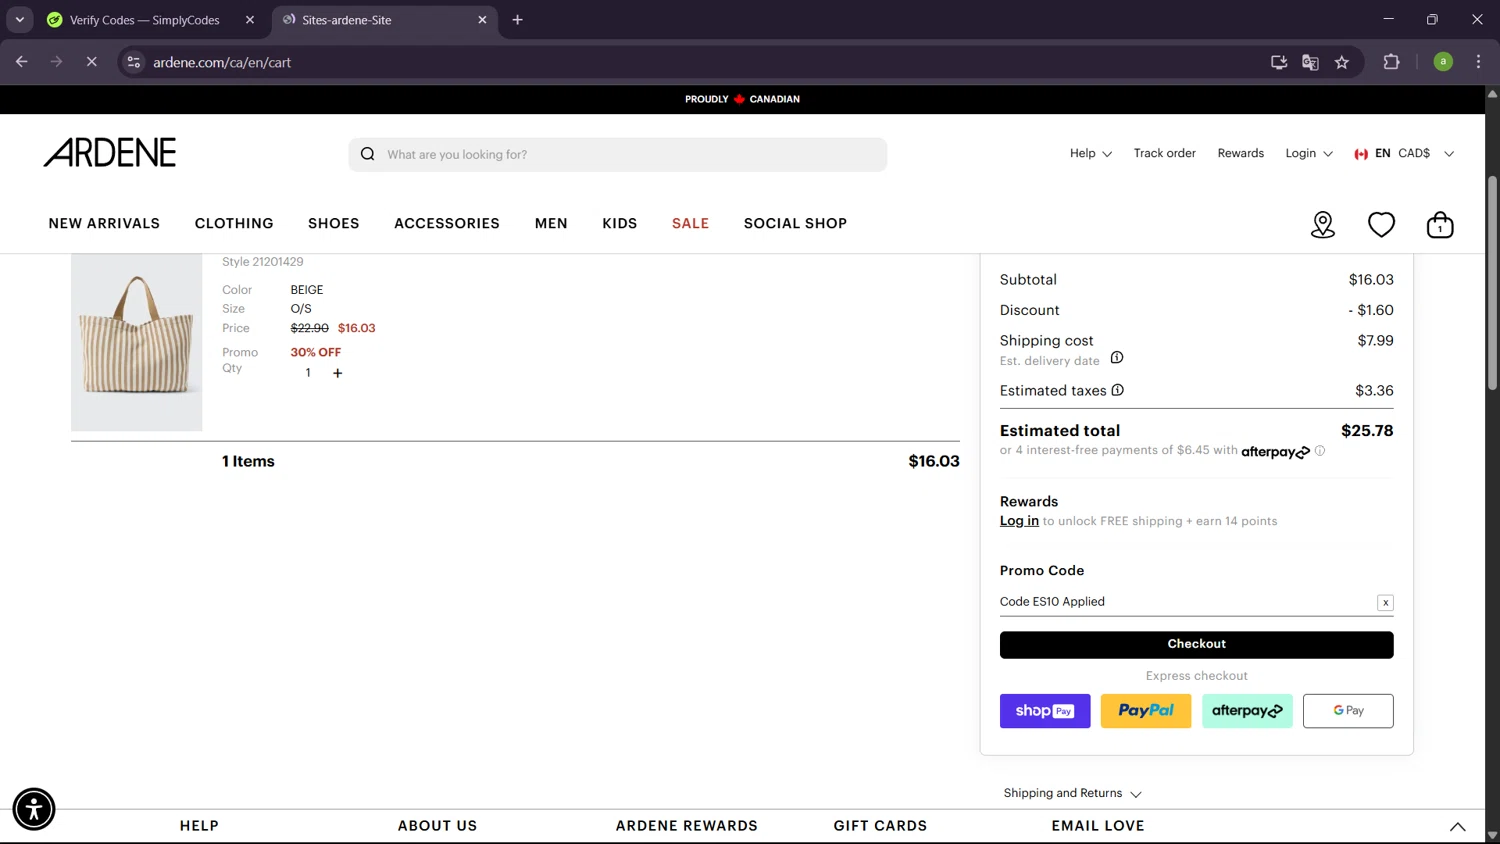Open Chrome three-dot menu
The height and width of the screenshot is (844, 1500).
coord(1478,62)
